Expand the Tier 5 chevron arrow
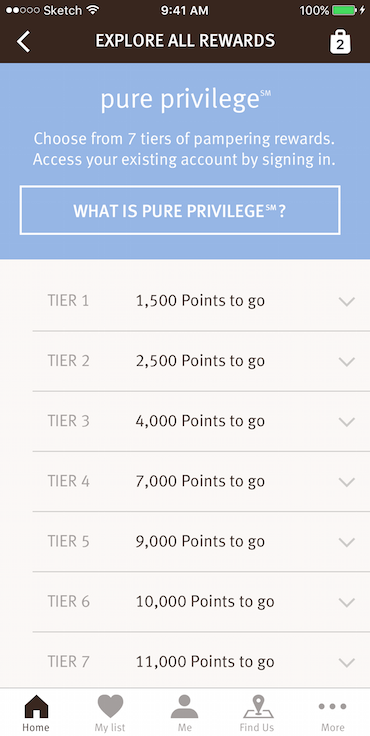The width and height of the screenshot is (370, 736). 347,542
